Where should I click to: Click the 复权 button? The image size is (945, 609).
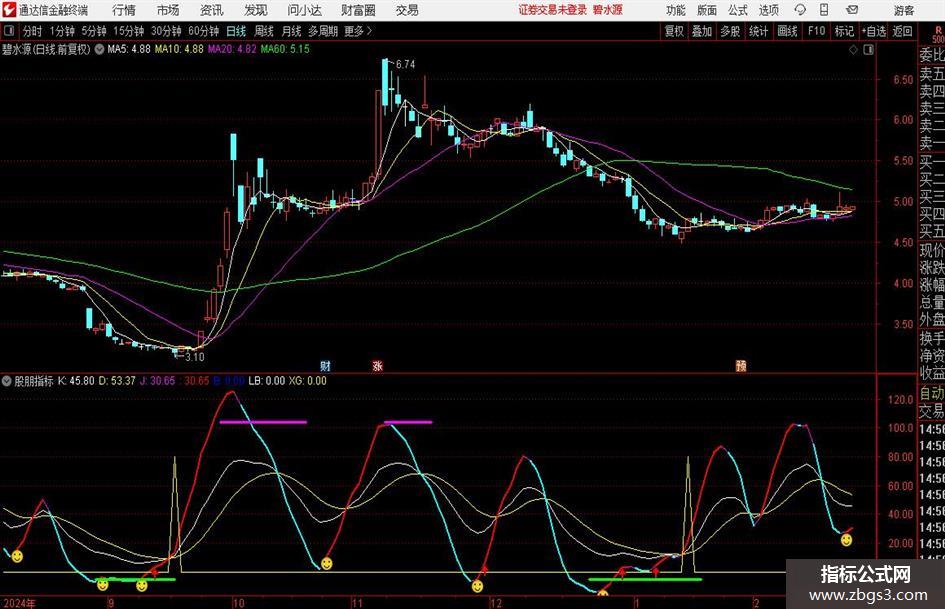[x=674, y=31]
